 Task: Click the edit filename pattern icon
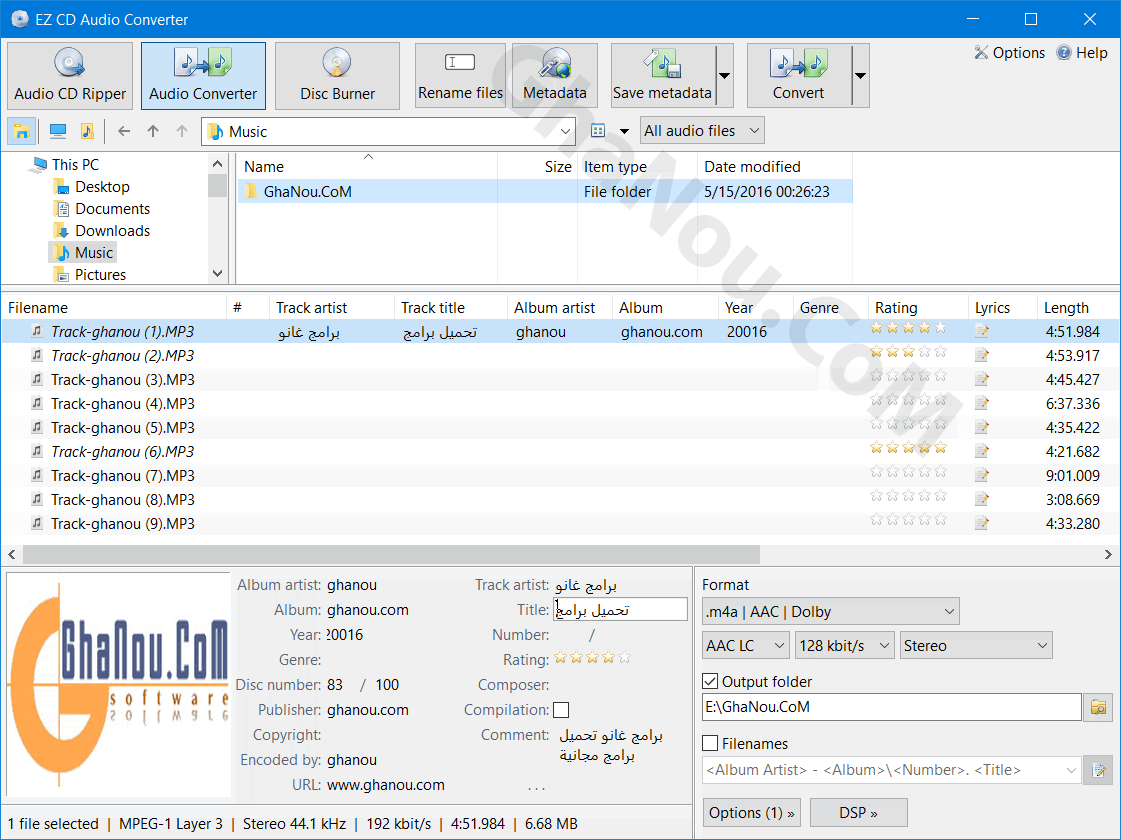[x=1098, y=770]
